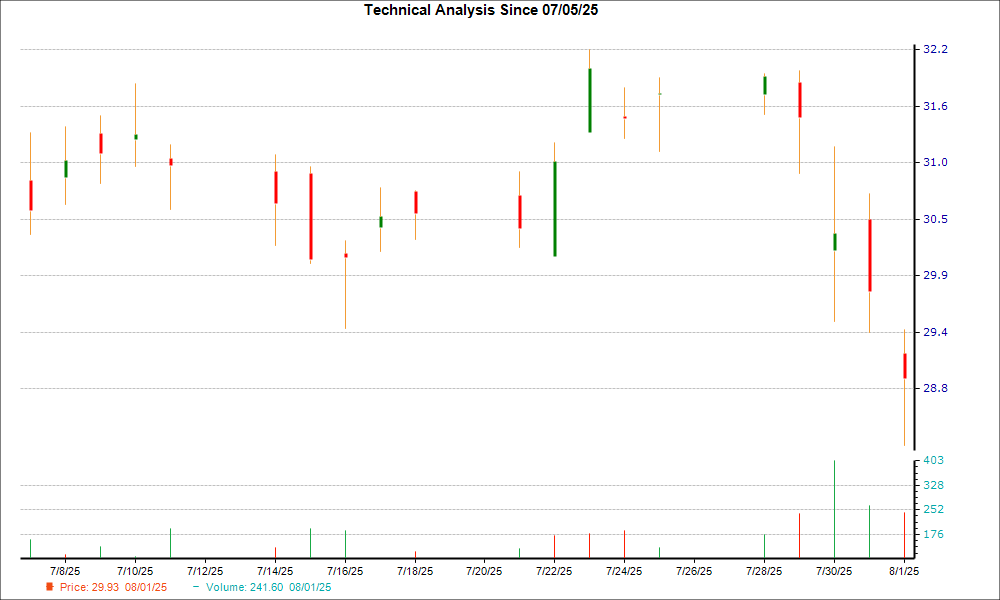
Task: Click the red volume bar on 8/1/25
Action: click(x=904, y=536)
